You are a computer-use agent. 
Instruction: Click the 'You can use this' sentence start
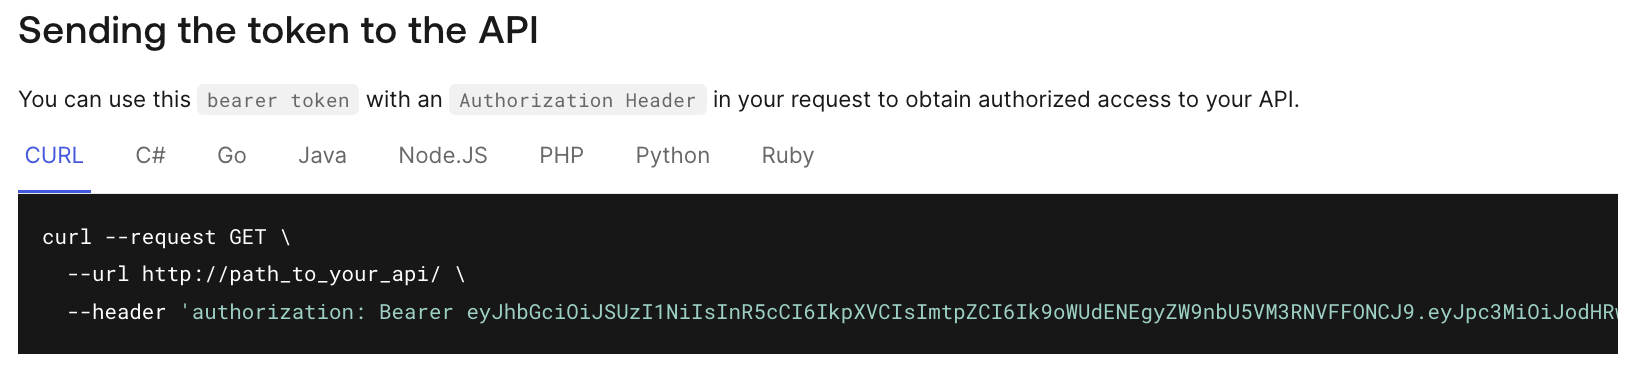pyautogui.click(x=104, y=100)
